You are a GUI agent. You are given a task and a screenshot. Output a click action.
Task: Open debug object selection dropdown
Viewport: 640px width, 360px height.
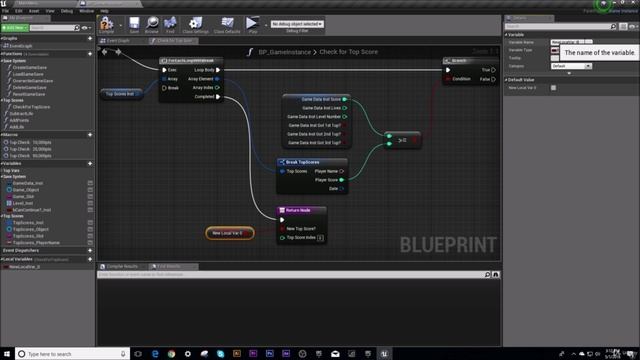click(x=297, y=24)
